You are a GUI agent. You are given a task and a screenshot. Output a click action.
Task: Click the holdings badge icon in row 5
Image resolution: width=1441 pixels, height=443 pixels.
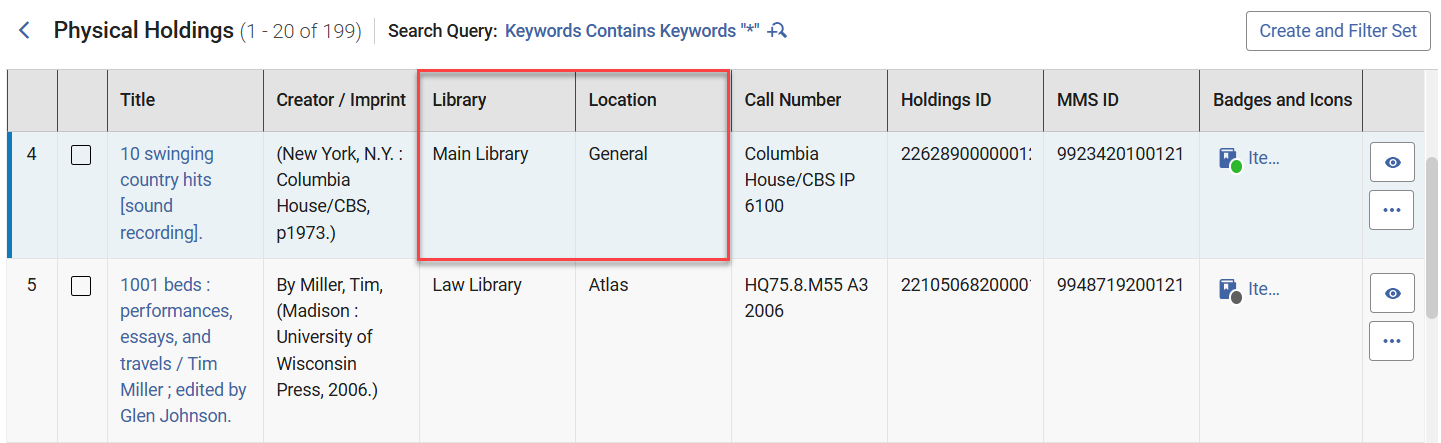[1230, 290]
